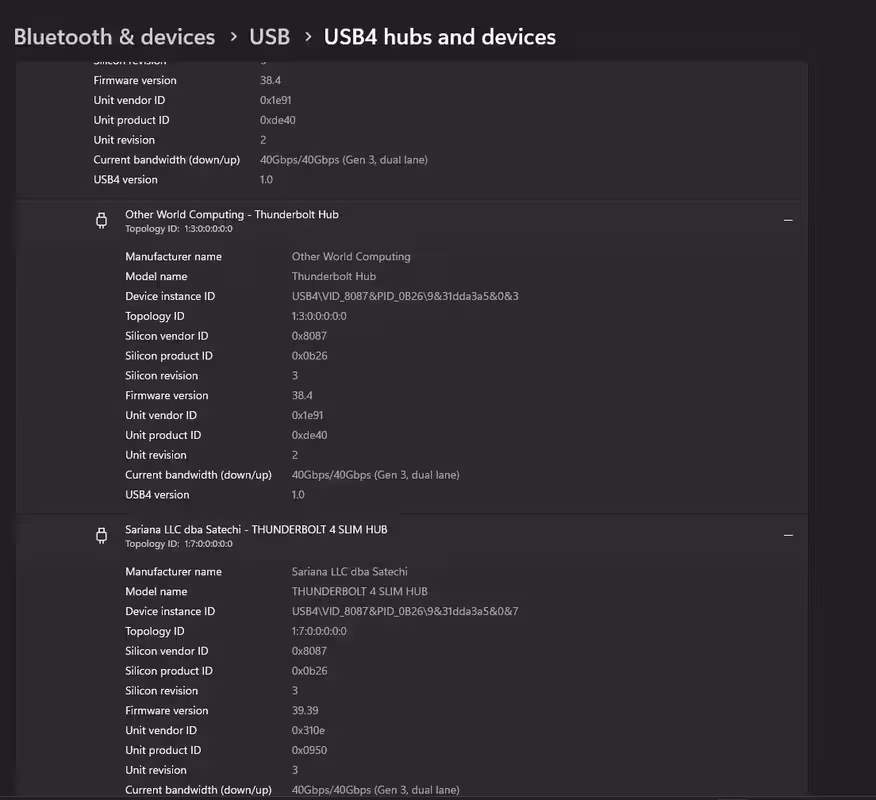Screen dimensions: 876x800
Task: Click the OWC Topology ID value 1:3:0:0:0:0:0
Action: 319,316
